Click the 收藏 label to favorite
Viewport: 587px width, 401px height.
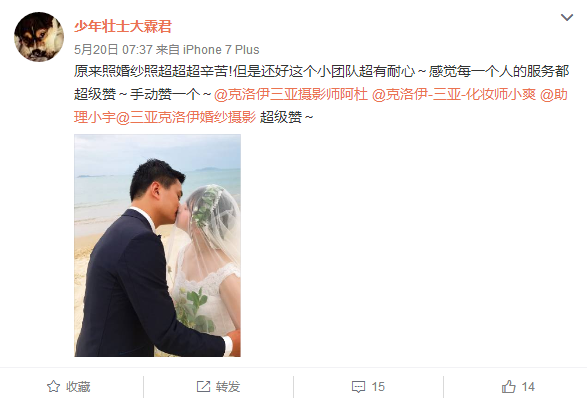pyautogui.click(x=78, y=386)
